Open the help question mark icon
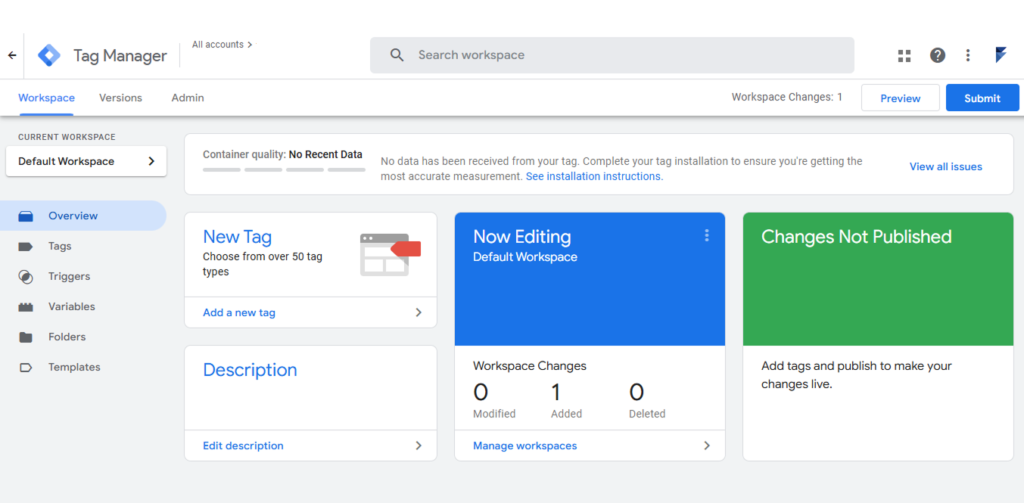 point(937,56)
